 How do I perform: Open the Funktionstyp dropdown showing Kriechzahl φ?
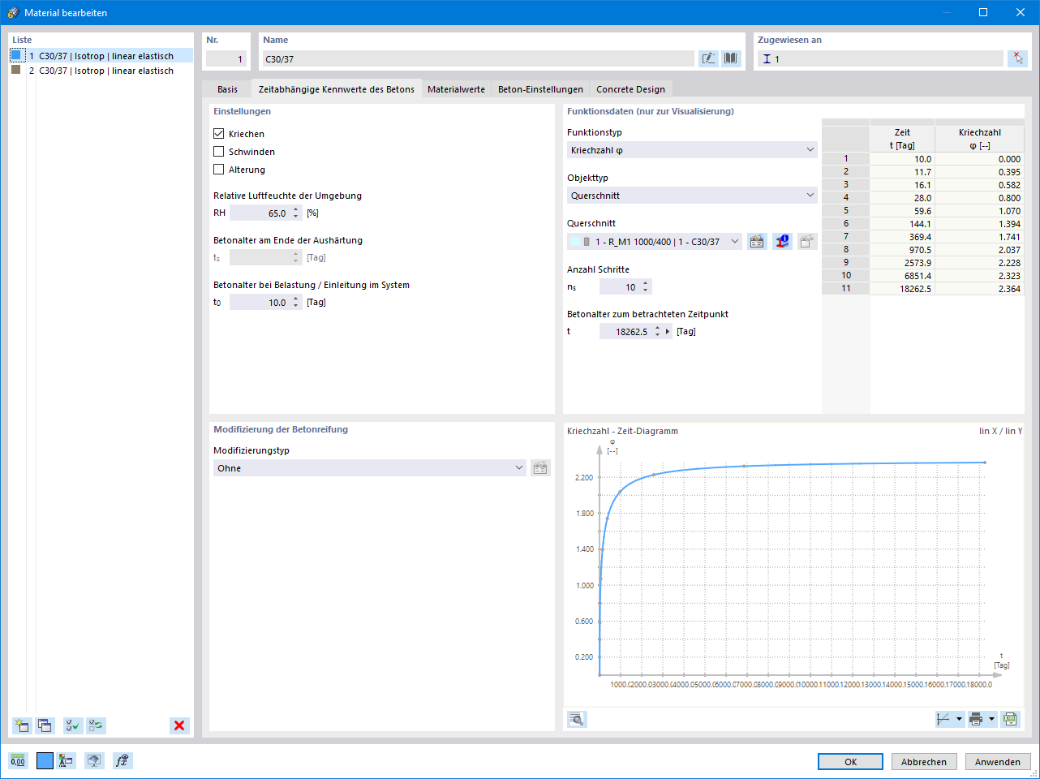[x=692, y=150]
